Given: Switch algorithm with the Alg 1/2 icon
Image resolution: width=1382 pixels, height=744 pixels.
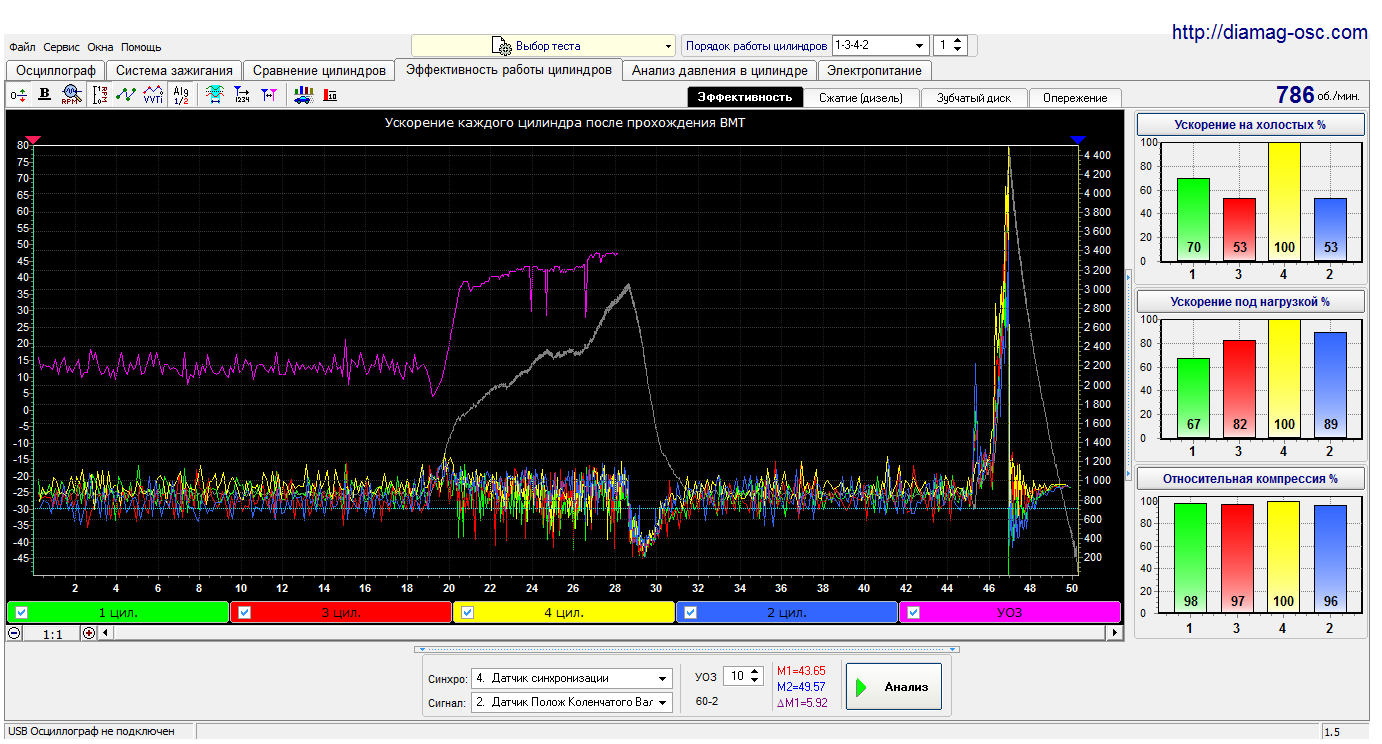Looking at the screenshot, I should [x=181, y=95].
